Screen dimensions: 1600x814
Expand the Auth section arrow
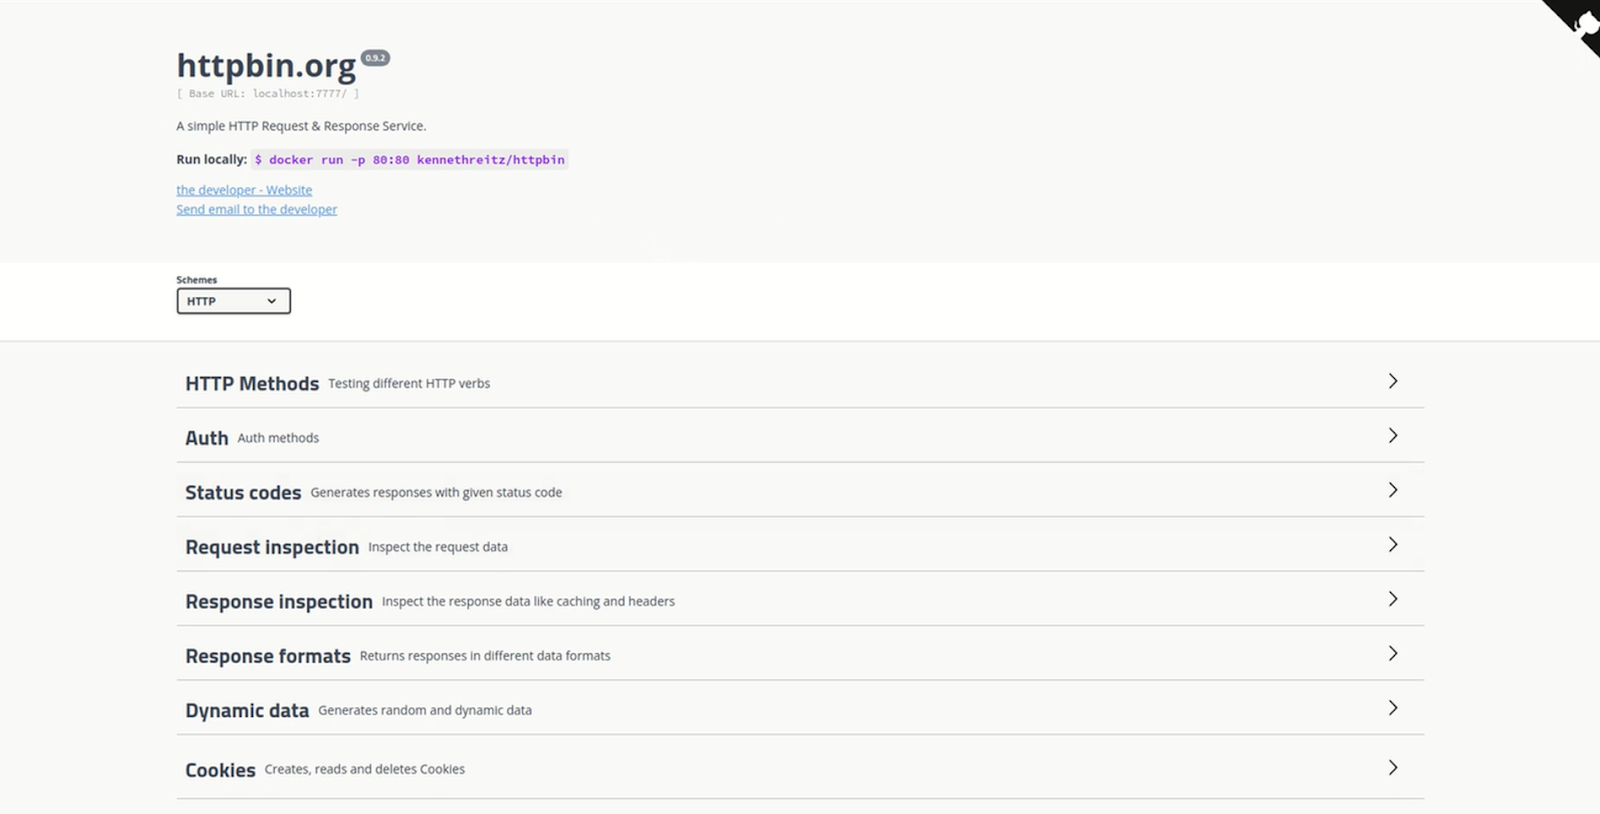pos(1392,436)
